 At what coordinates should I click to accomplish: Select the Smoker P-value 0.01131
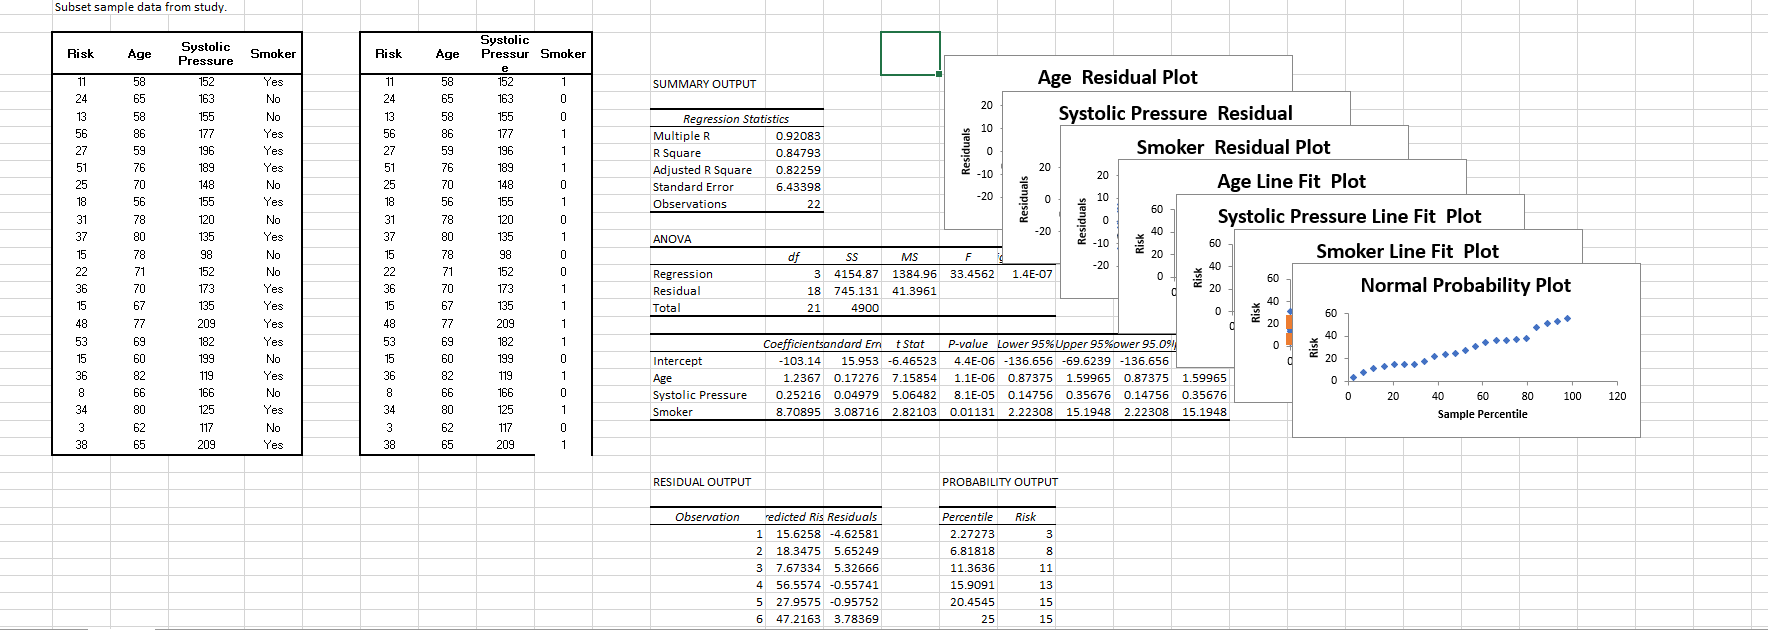coord(972,412)
